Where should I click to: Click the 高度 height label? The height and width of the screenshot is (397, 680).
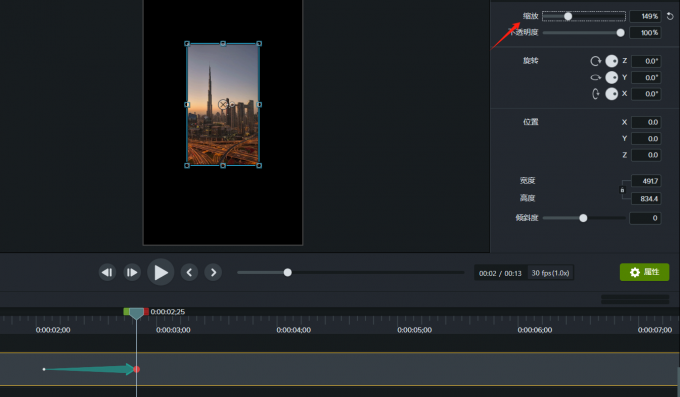click(528, 198)
